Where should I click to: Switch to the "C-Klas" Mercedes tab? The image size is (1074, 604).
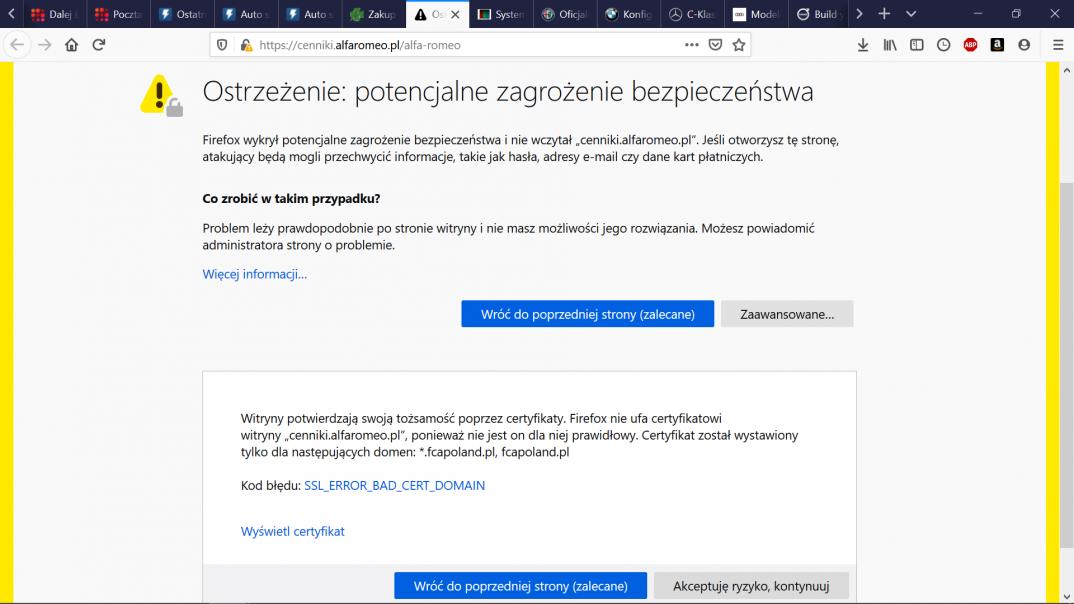(692, 14)
